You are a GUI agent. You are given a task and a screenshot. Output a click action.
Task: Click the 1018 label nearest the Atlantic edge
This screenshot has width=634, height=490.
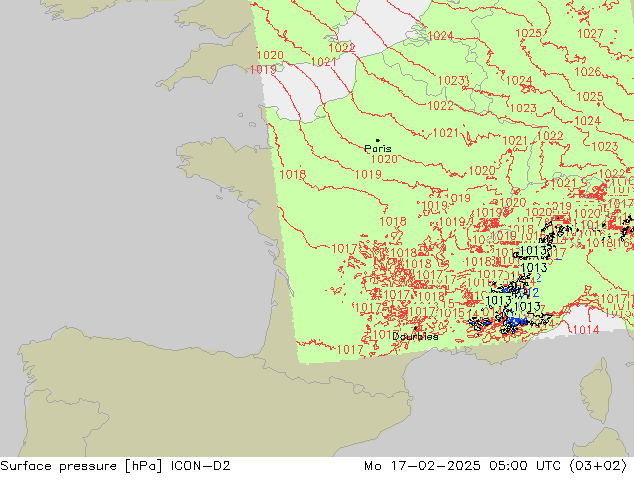[292, 174]
